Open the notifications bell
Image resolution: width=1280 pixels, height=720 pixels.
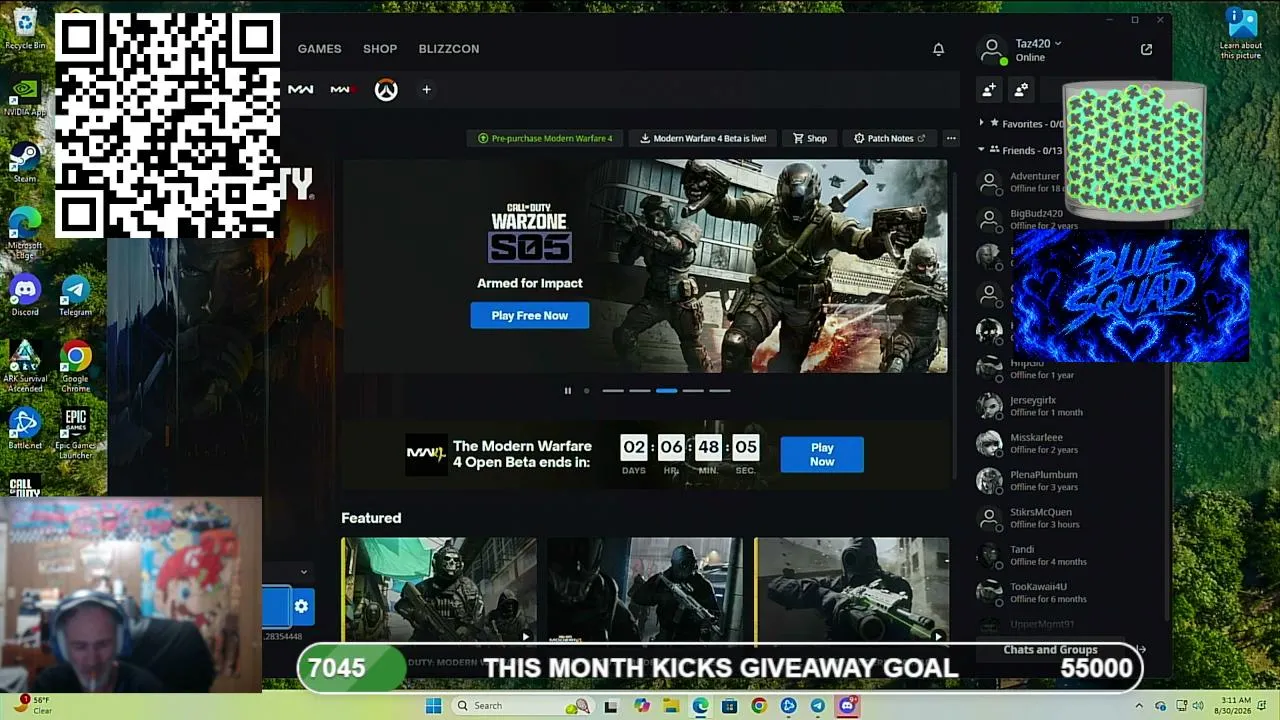point(938,49)
